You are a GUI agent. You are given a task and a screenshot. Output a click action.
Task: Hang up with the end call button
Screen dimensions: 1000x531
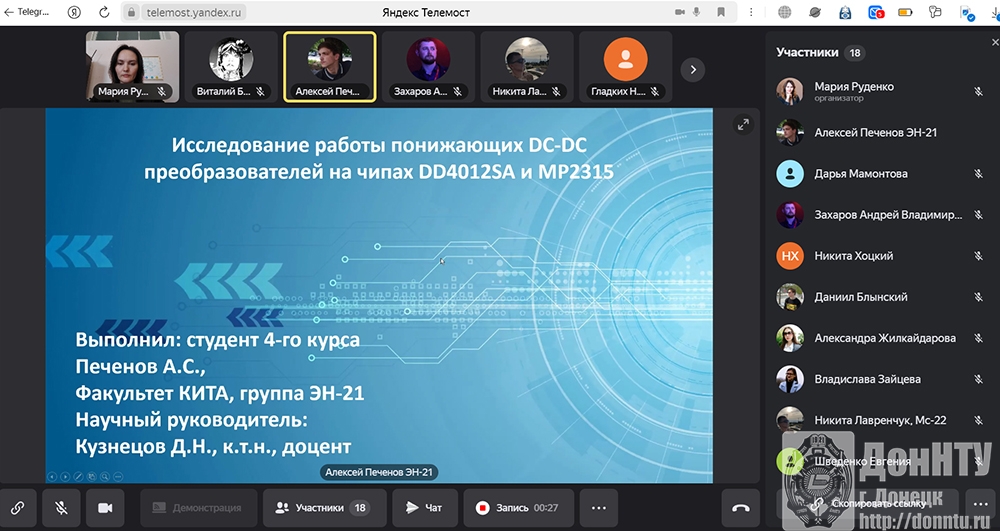click(x=740, y=508)
